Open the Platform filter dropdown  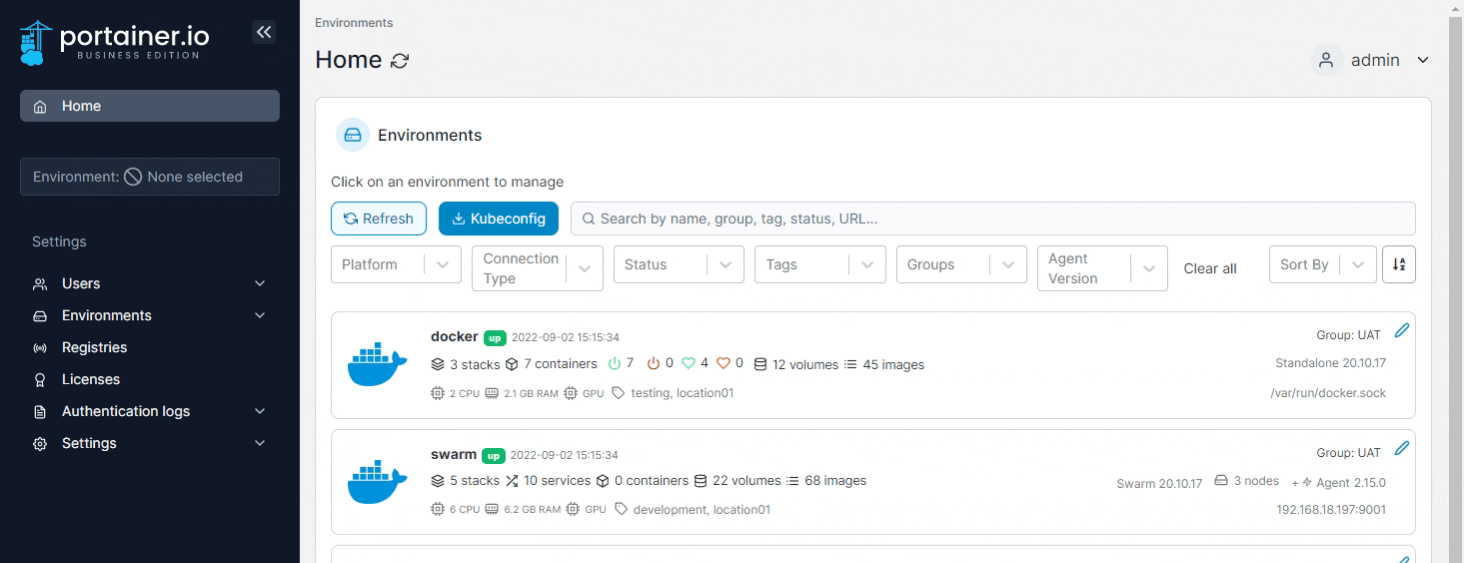point(395,265)
